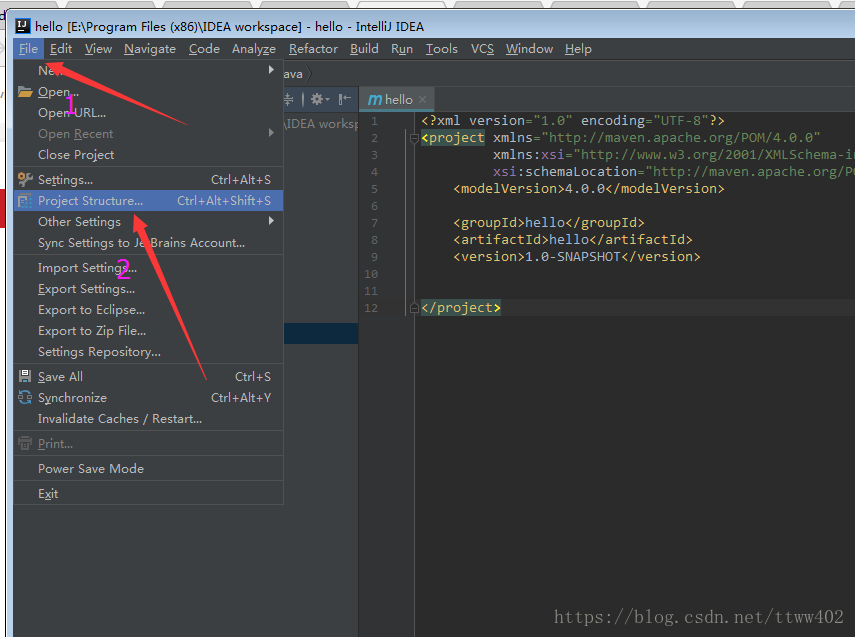Click the closing </project> tag
This screenshot has width=855, height=637.
point(461,308)
